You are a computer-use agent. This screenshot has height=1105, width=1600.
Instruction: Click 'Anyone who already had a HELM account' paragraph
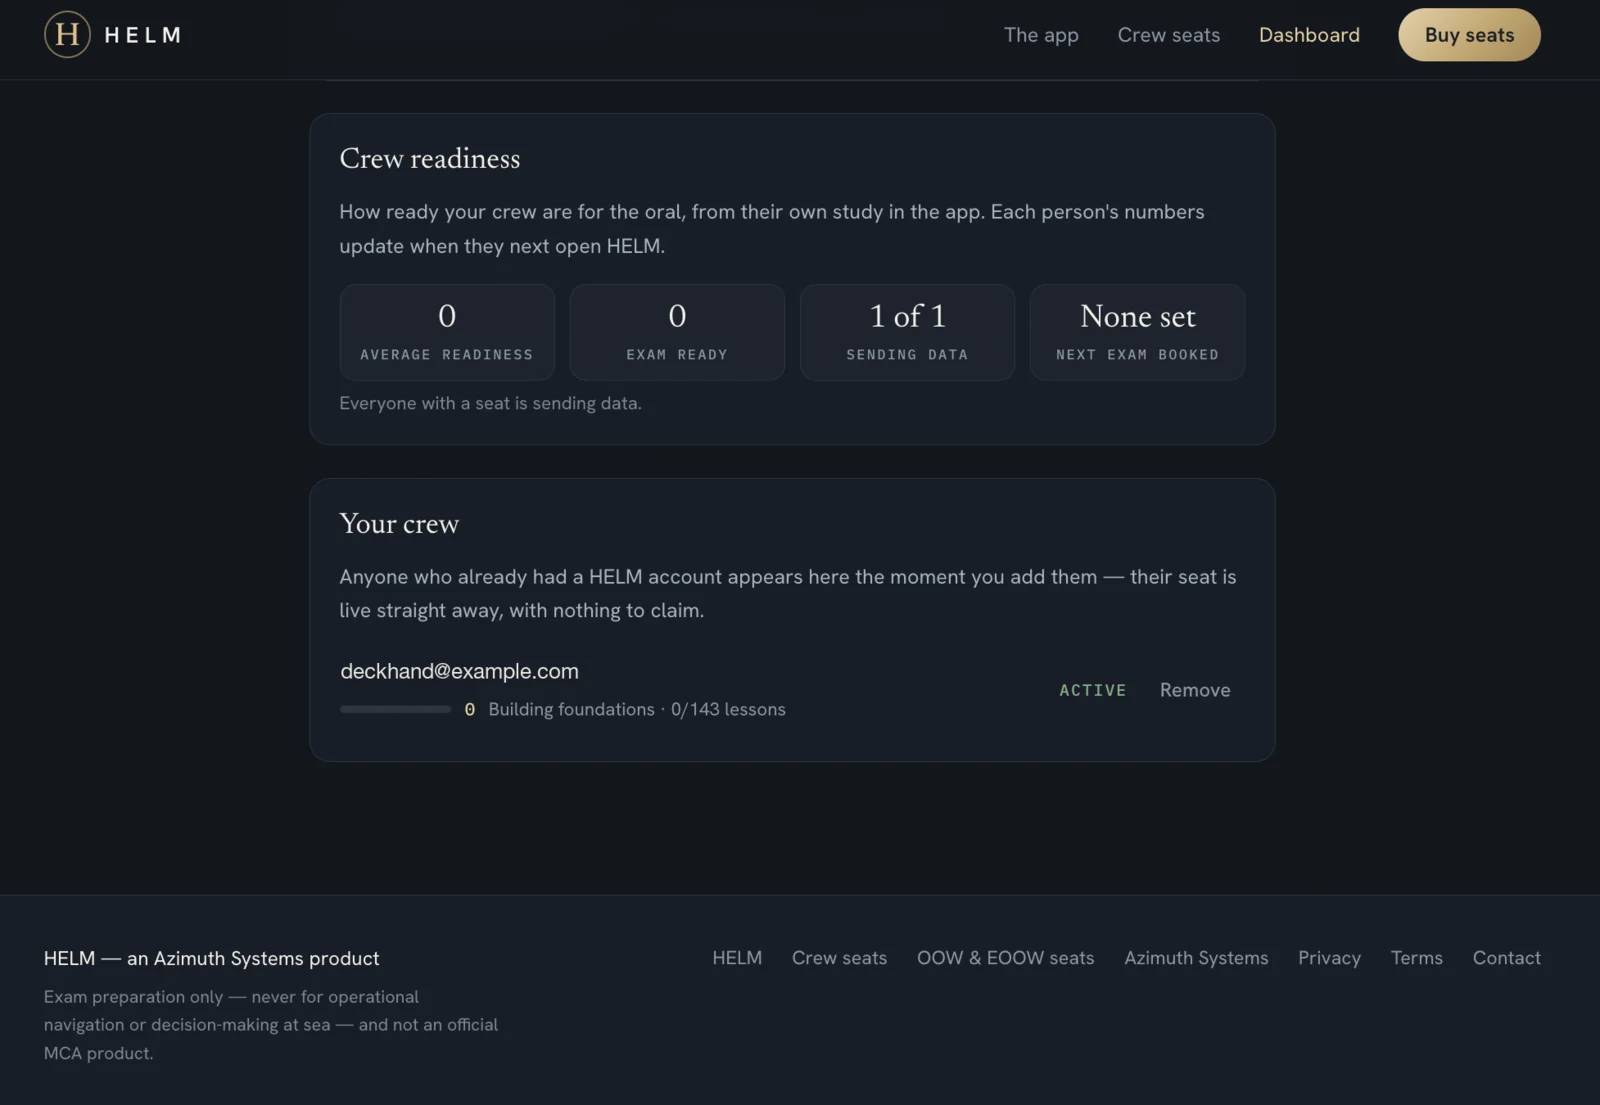[x=787, y=593]
